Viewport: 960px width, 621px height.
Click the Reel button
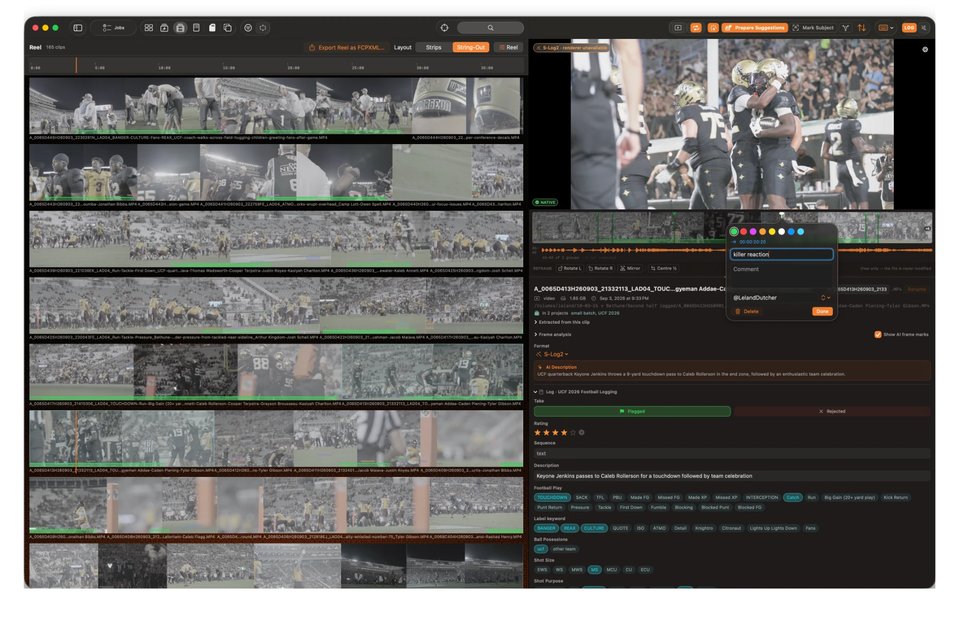tap(508, 47)
